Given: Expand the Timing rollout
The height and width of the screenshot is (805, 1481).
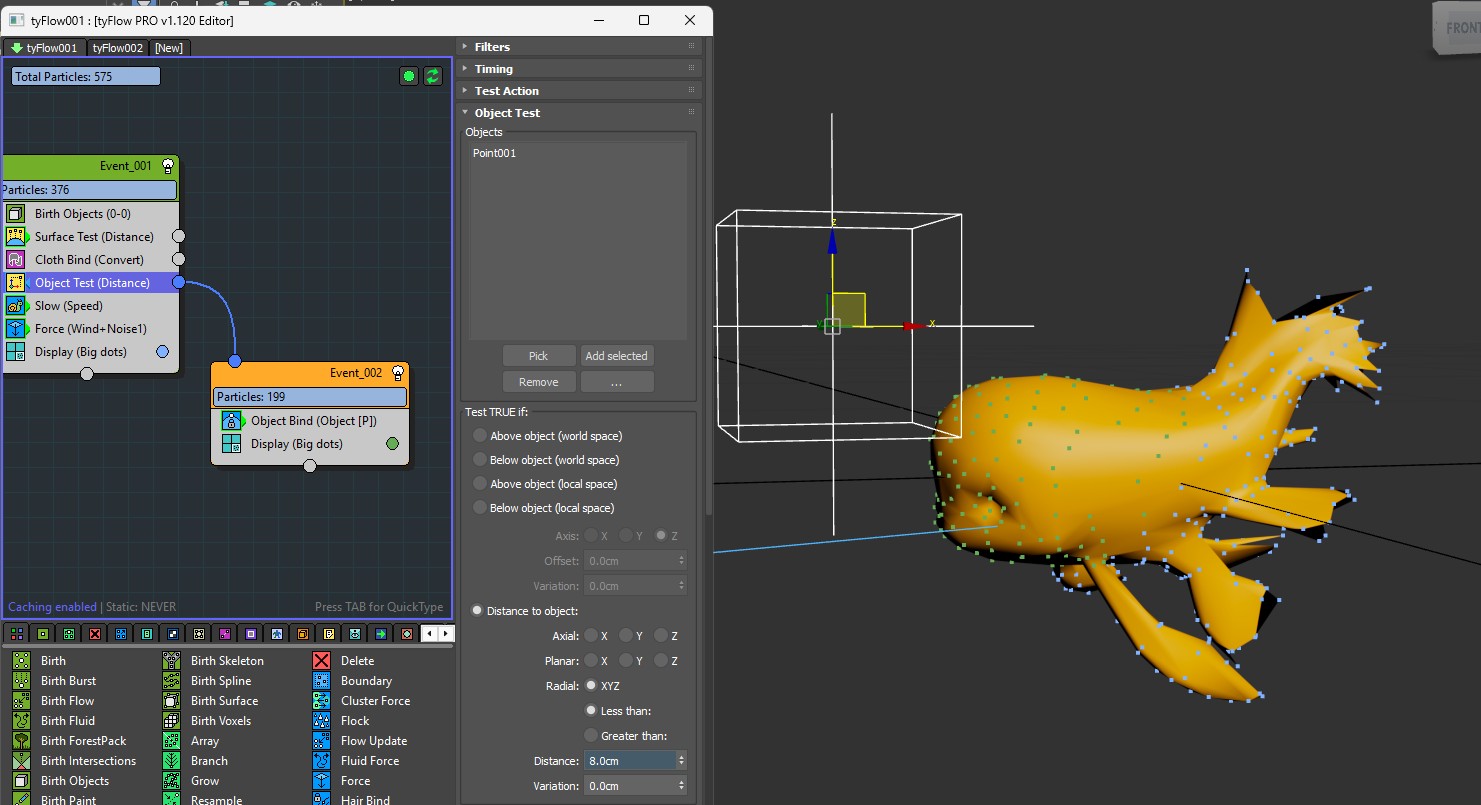Looking at the screenshot, I should (493, 69).
